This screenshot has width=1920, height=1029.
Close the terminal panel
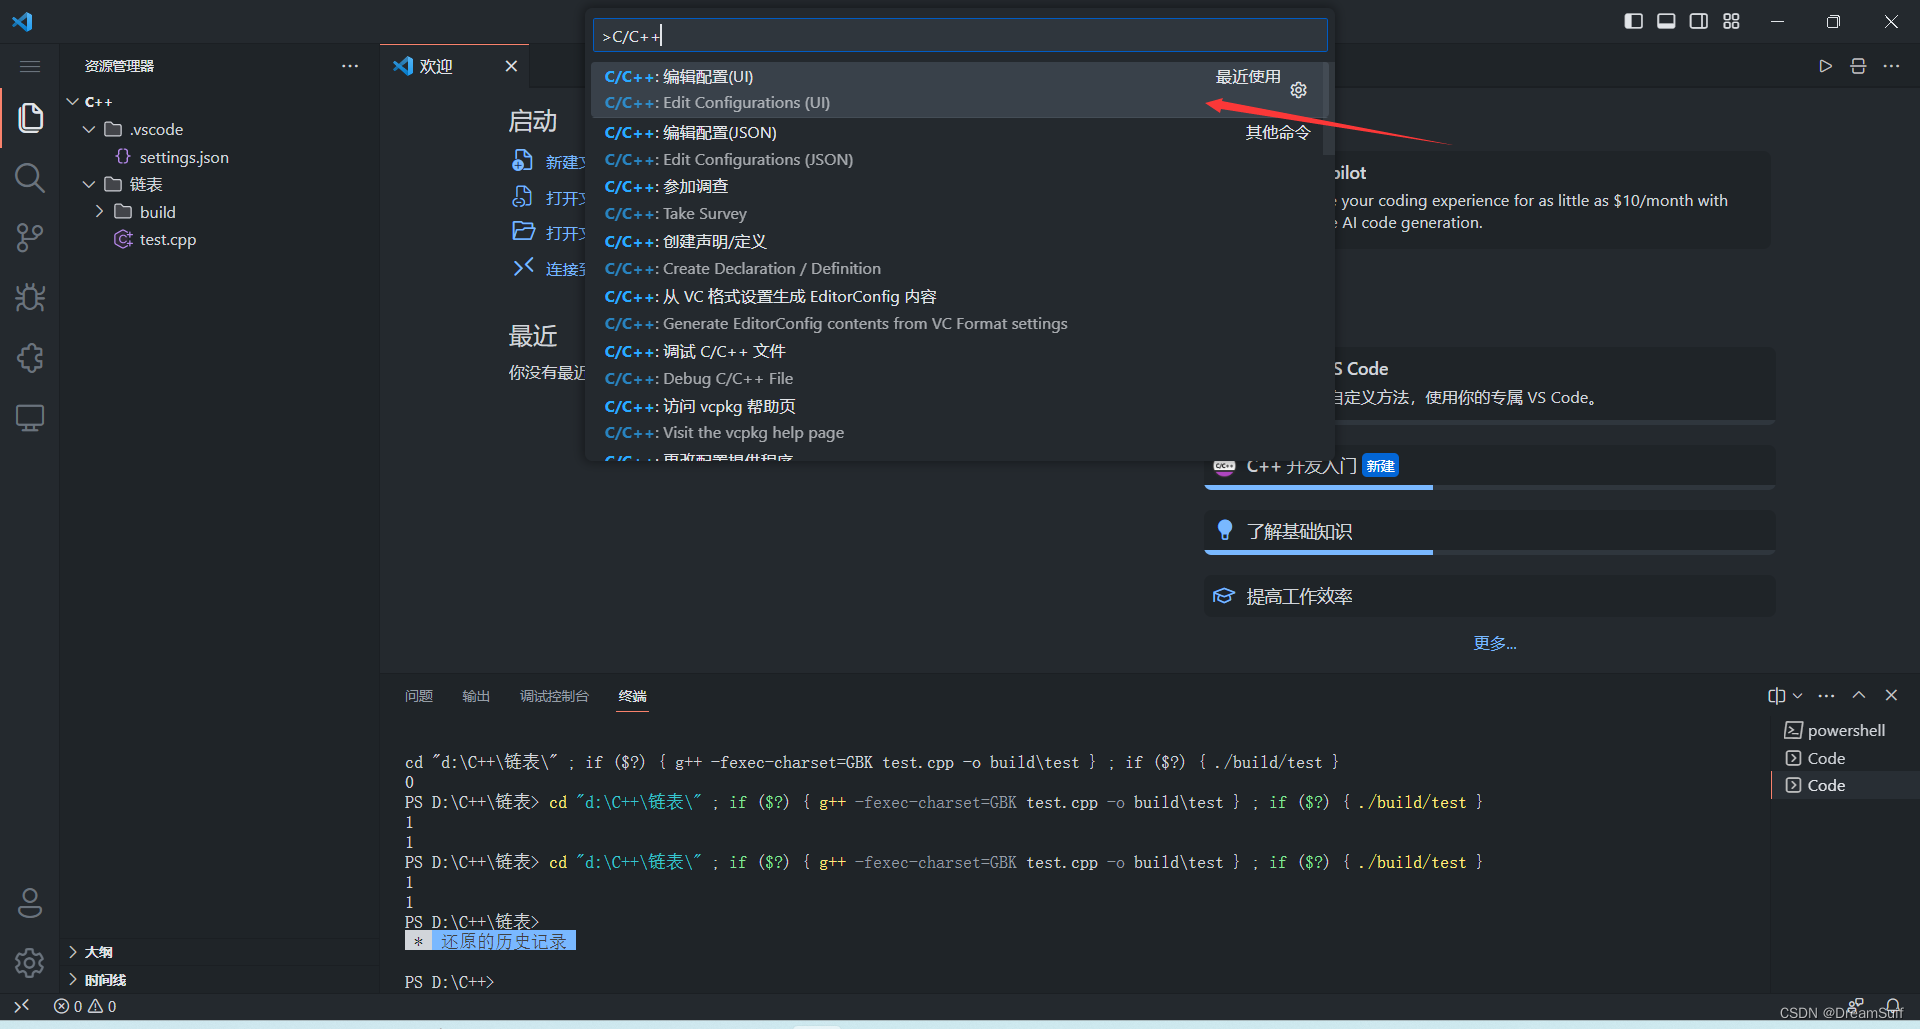pos(1891,695)
